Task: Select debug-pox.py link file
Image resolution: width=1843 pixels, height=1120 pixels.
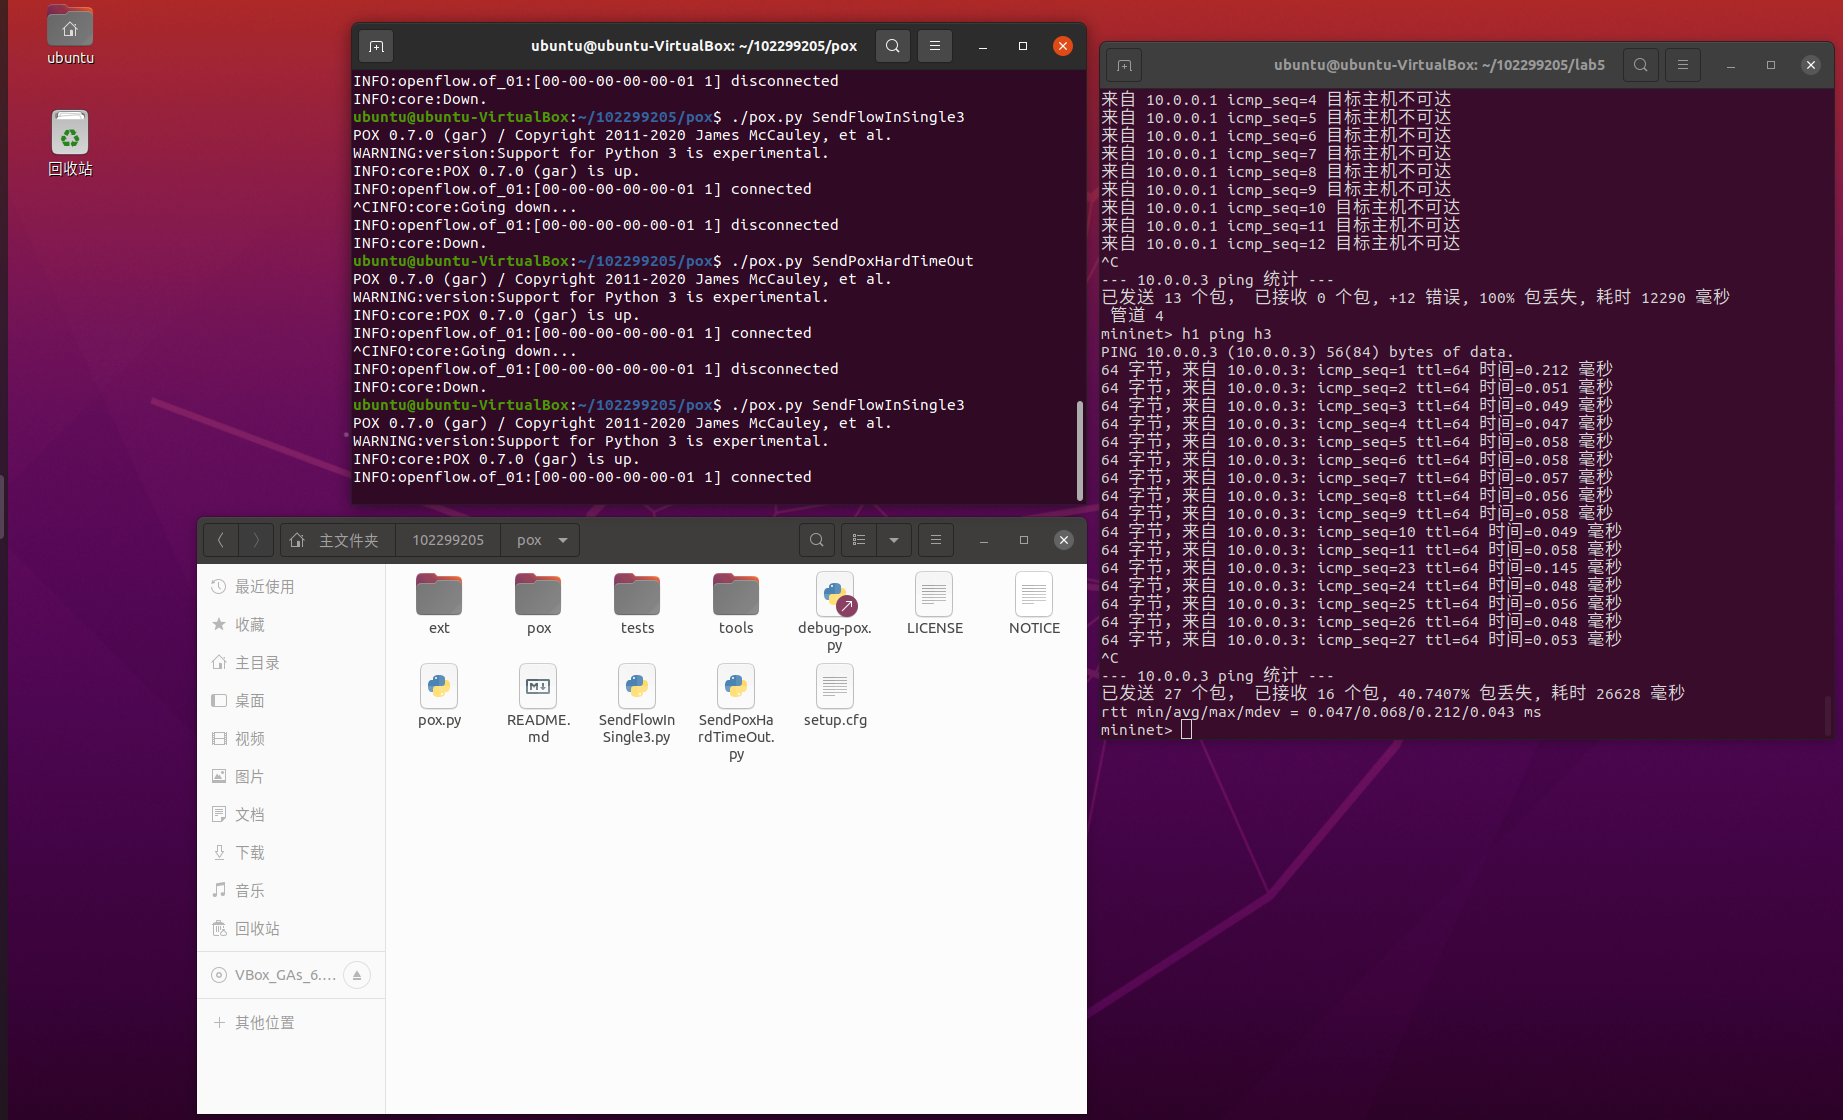Action: tap(835, 612)
